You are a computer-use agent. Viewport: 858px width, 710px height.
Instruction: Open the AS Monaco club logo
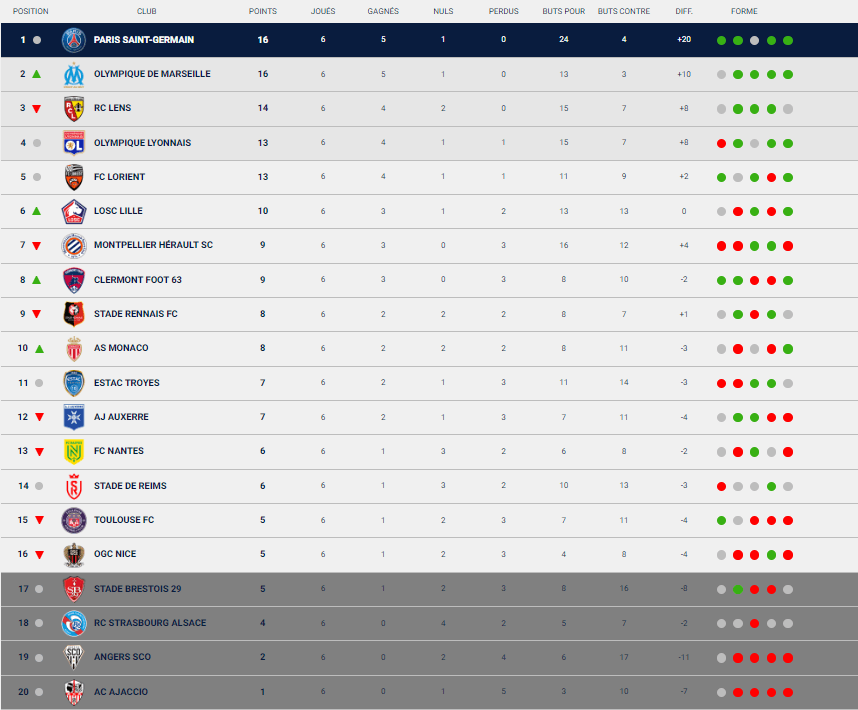click(x=73, y=348)
